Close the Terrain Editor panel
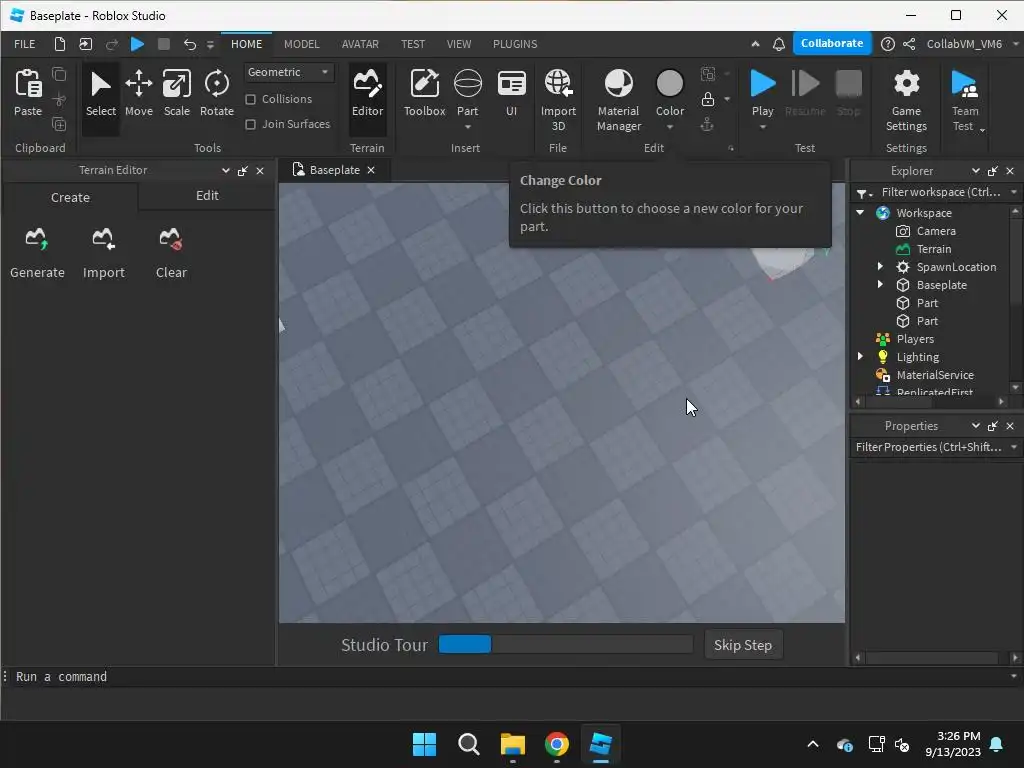Image resolution: width=1024 pixels, height=768 pixels. click(260, 170)
